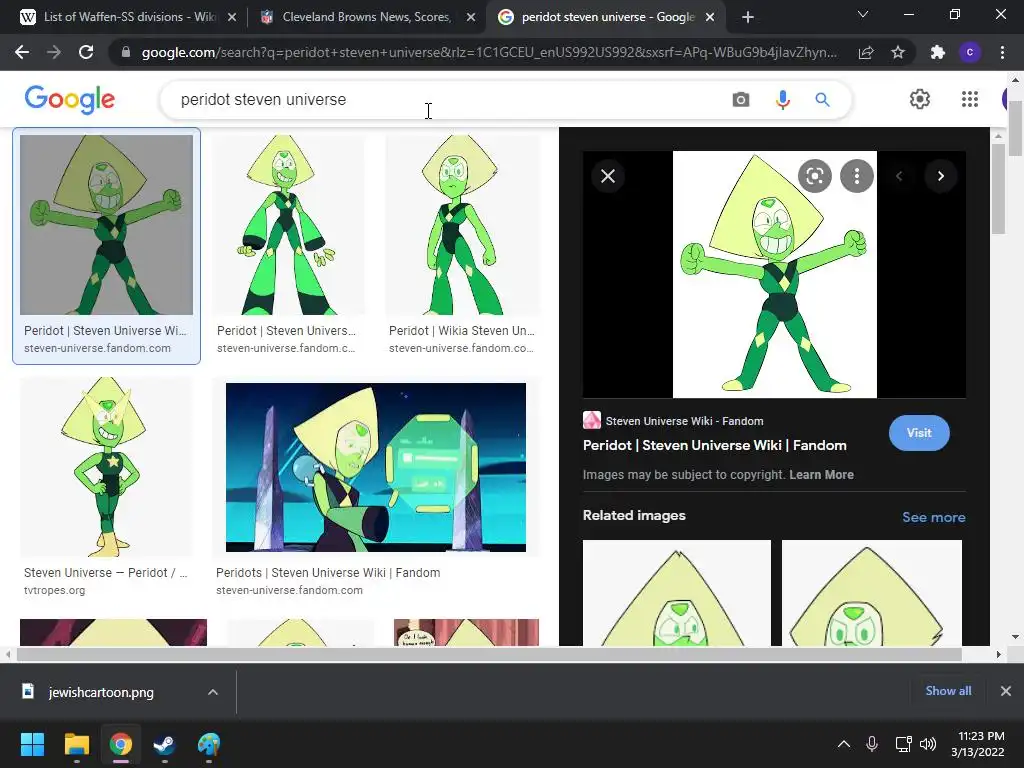The height and width of the screenshot is (768, 1024).
Task: Go to previous preview image
Action: click(x=899, y=176)
